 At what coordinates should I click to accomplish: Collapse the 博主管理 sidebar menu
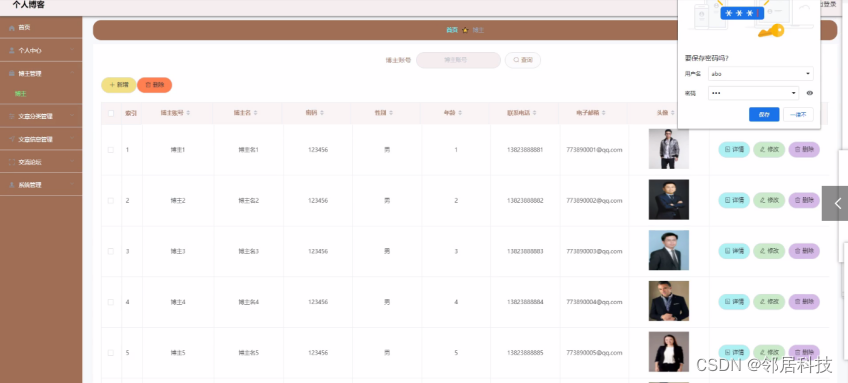point(41,73)
